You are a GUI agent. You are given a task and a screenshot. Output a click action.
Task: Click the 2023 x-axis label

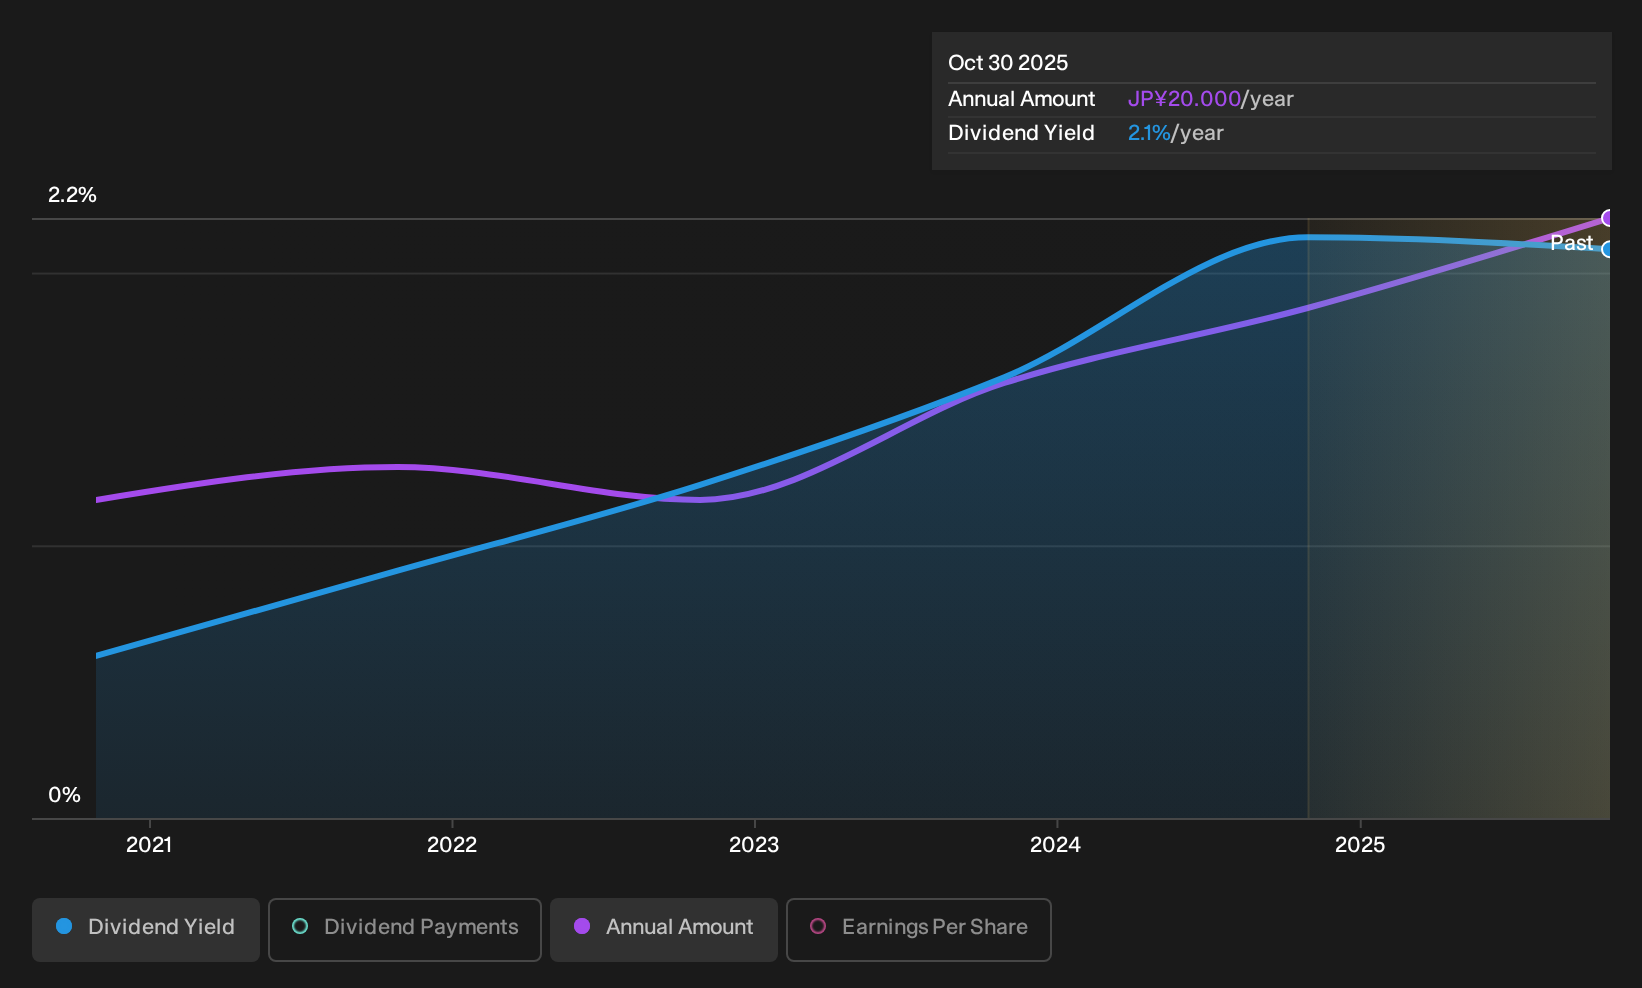pyautogui.click(x=754, y=845)
